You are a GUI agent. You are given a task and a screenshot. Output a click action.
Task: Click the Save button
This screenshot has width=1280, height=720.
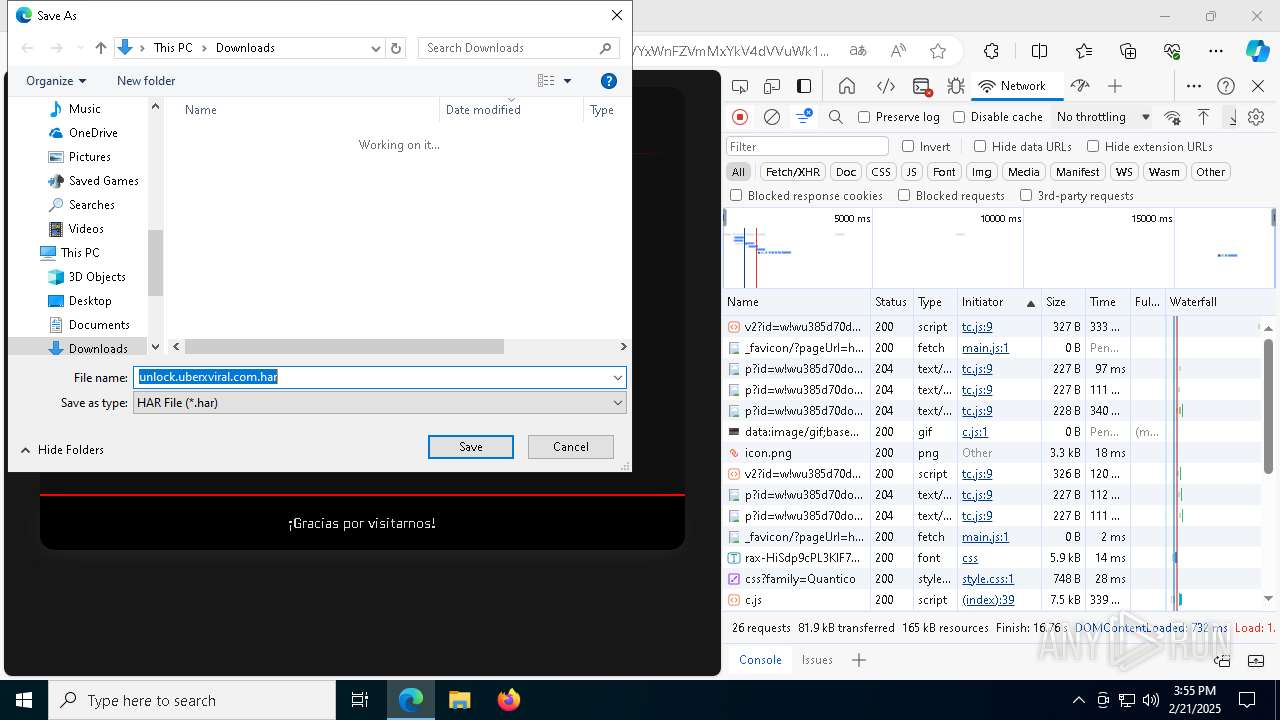point(471,447)
